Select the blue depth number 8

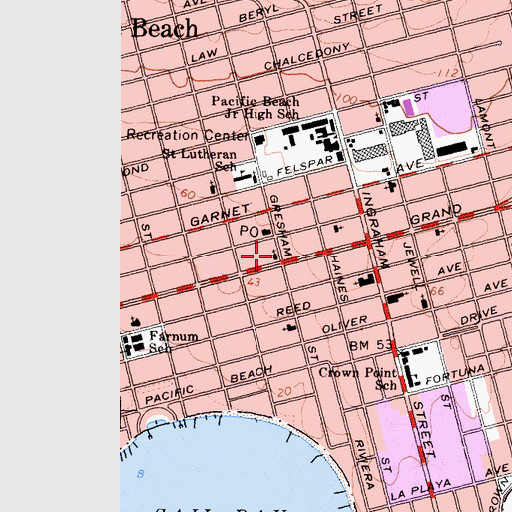coord(141,473)
